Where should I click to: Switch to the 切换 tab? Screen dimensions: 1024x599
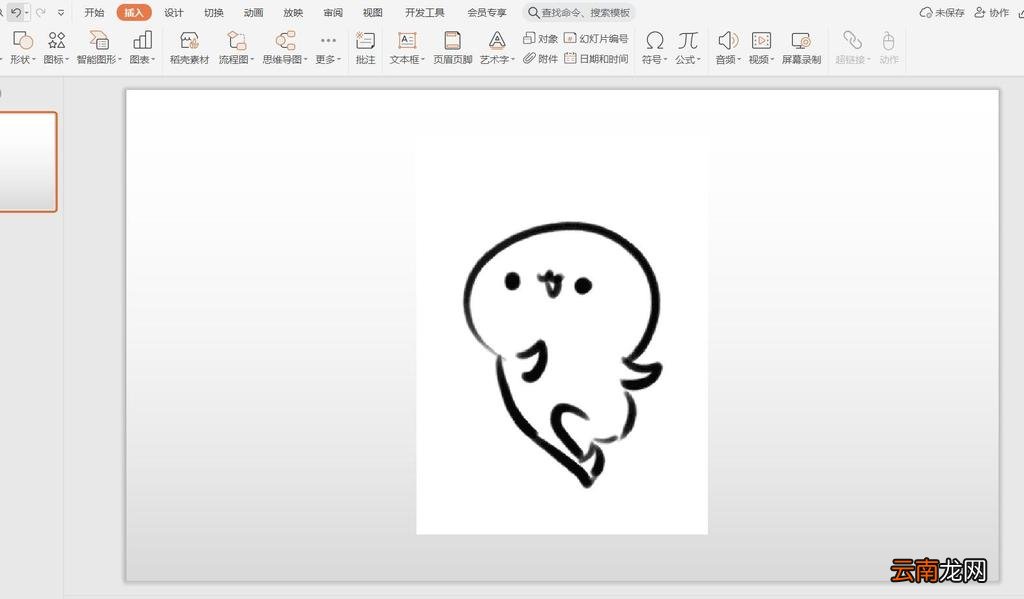(214, 12)
